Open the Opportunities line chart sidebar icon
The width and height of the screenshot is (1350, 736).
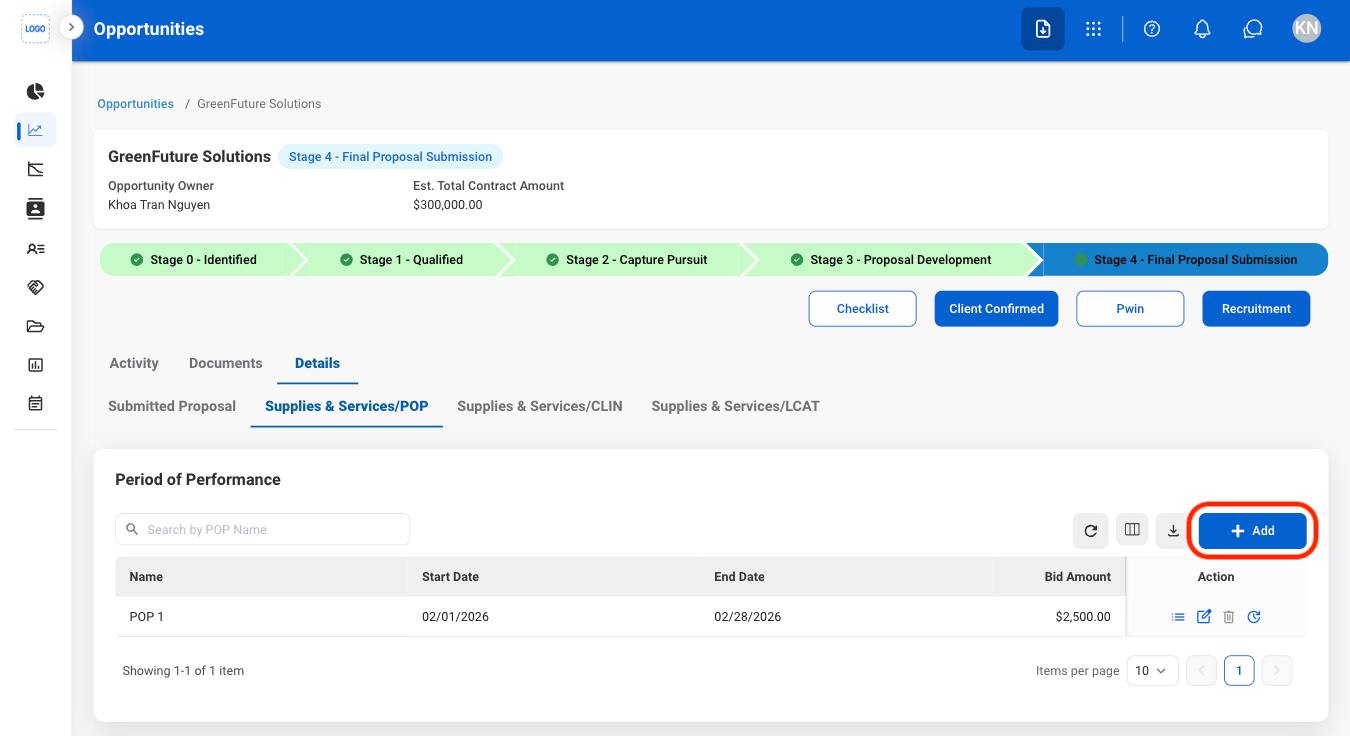35,130
